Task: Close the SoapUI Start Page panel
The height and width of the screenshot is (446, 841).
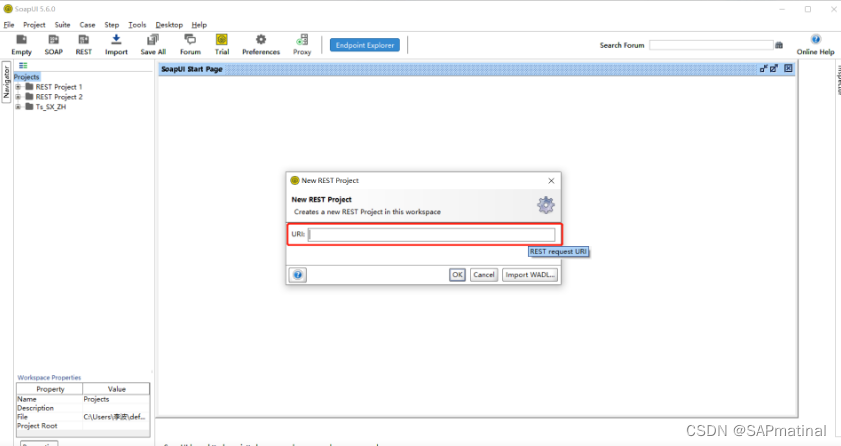Action: click(788, 69)
